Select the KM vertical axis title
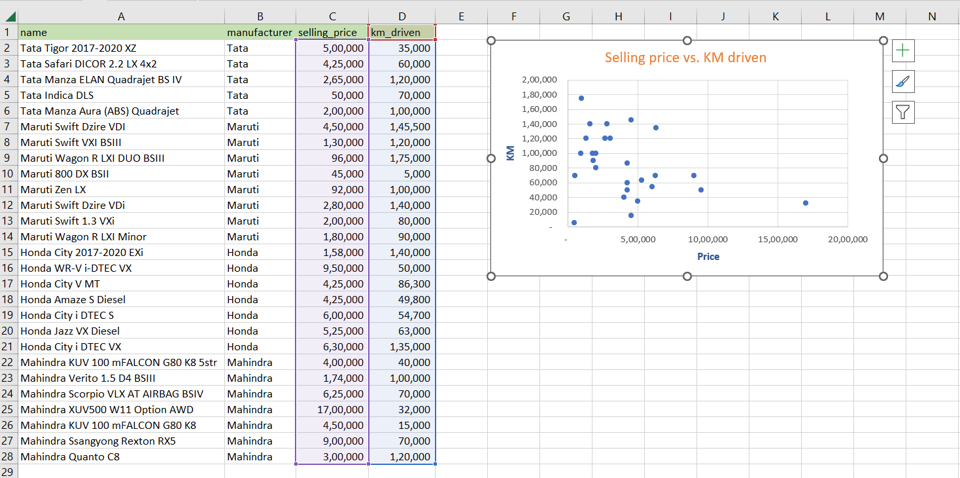Screen dimensions: 960x478 pyautogui.click(x=509, y=153)
